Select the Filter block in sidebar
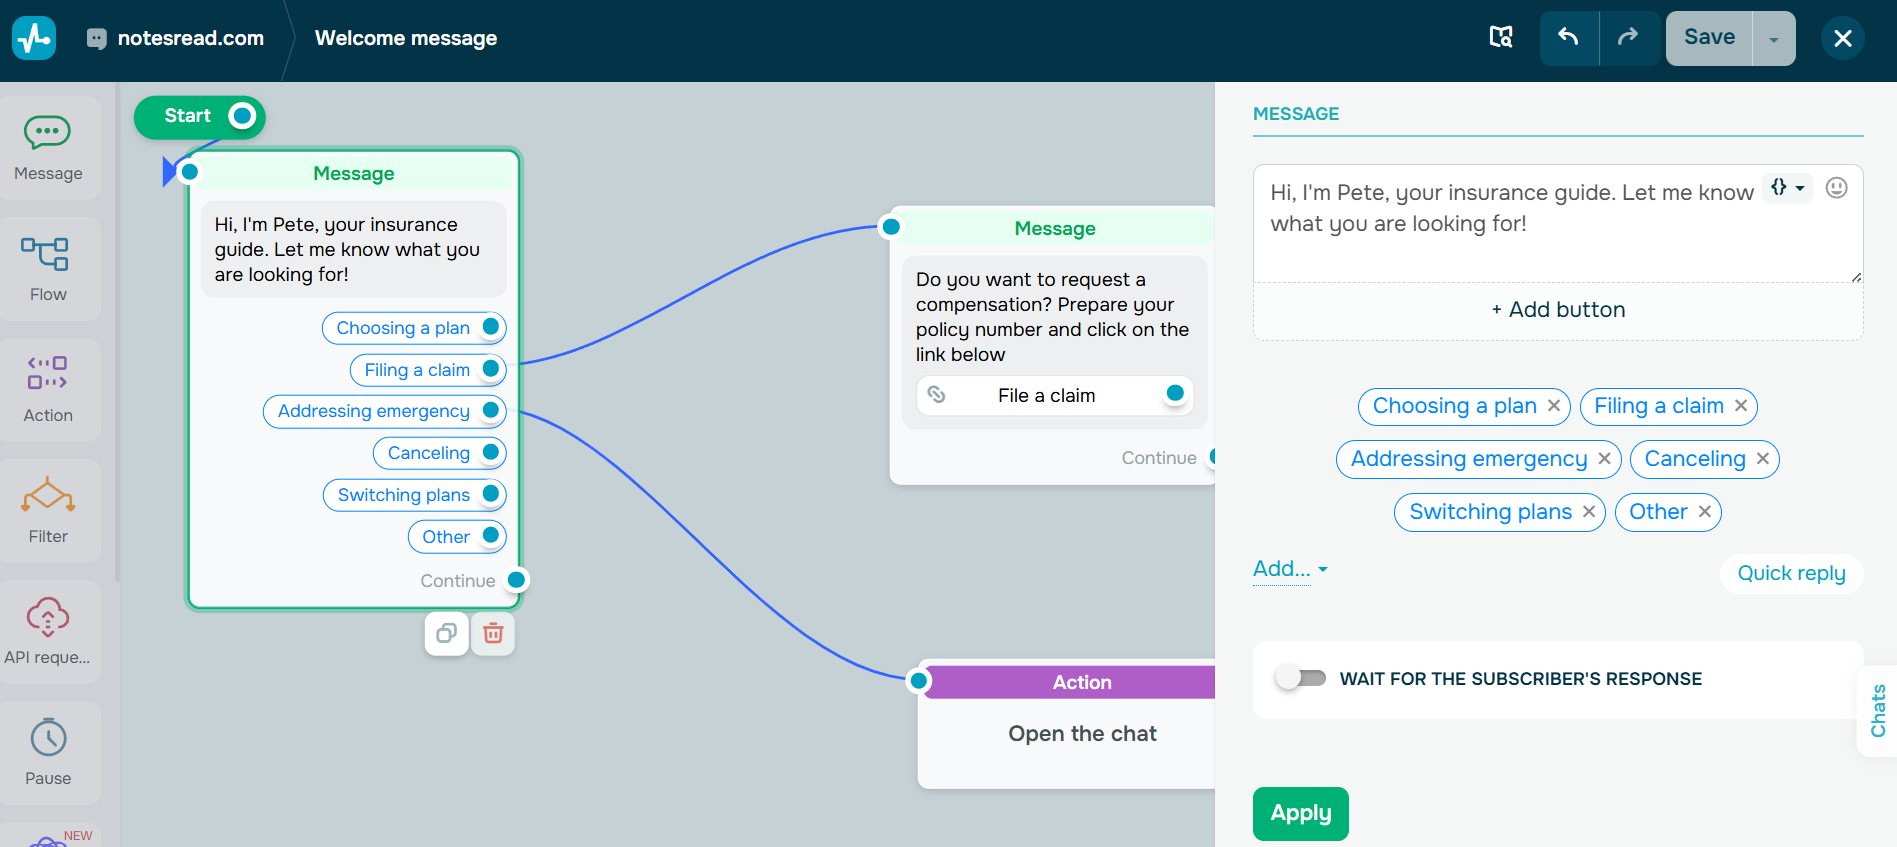This screenshot has height=847, width=1897. click(48, 511)
